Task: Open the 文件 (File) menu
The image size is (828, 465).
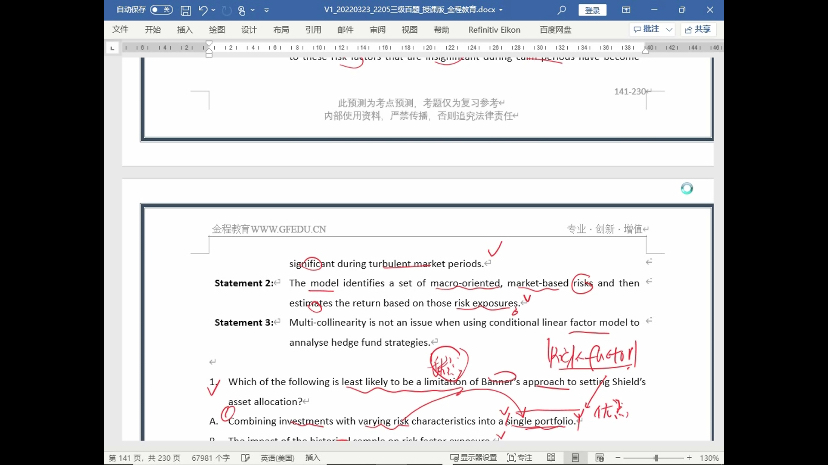Action: [120, 30]
